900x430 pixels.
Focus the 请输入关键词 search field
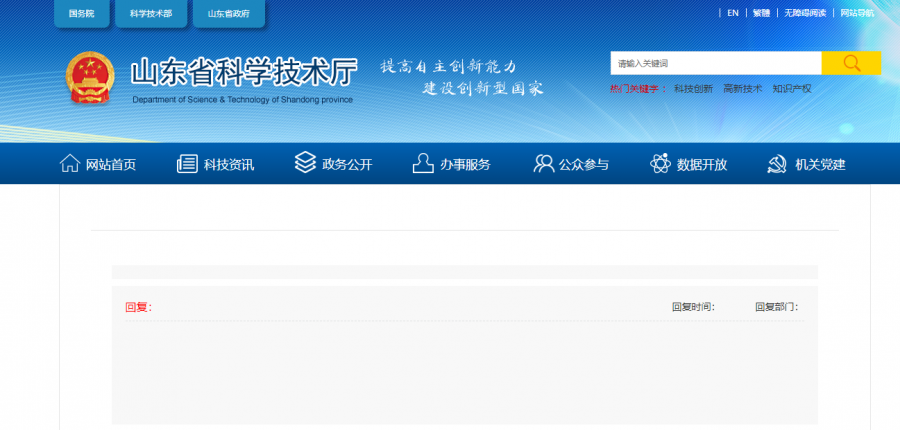coord(716,63)
